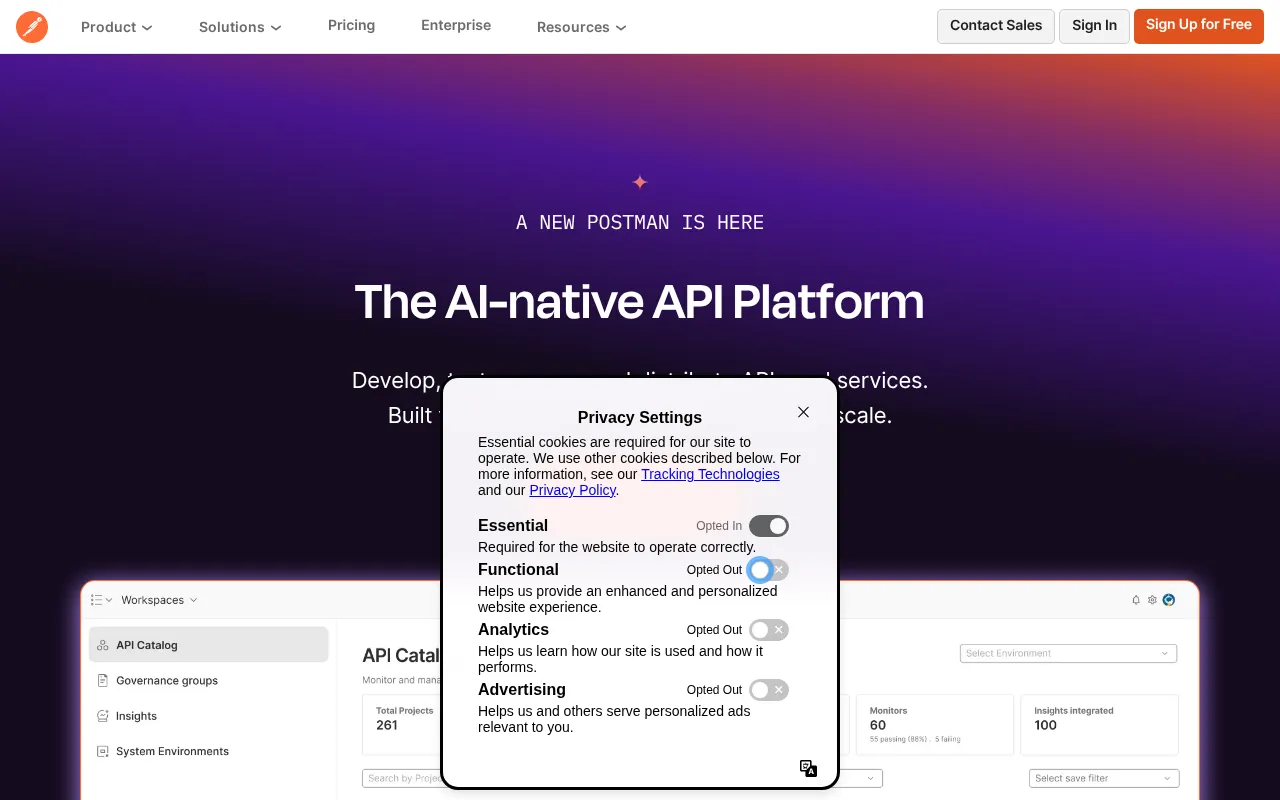Screen dimensions: 1280x800
Task: Click the Sign In button
Action: coord(1094,26)
